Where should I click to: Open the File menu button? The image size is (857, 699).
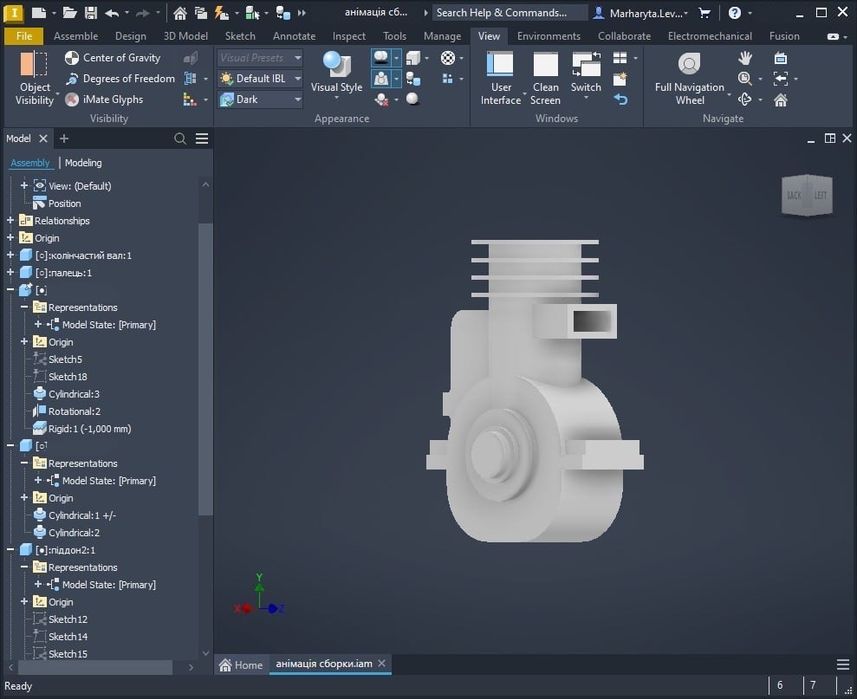[x=24, y=36]
